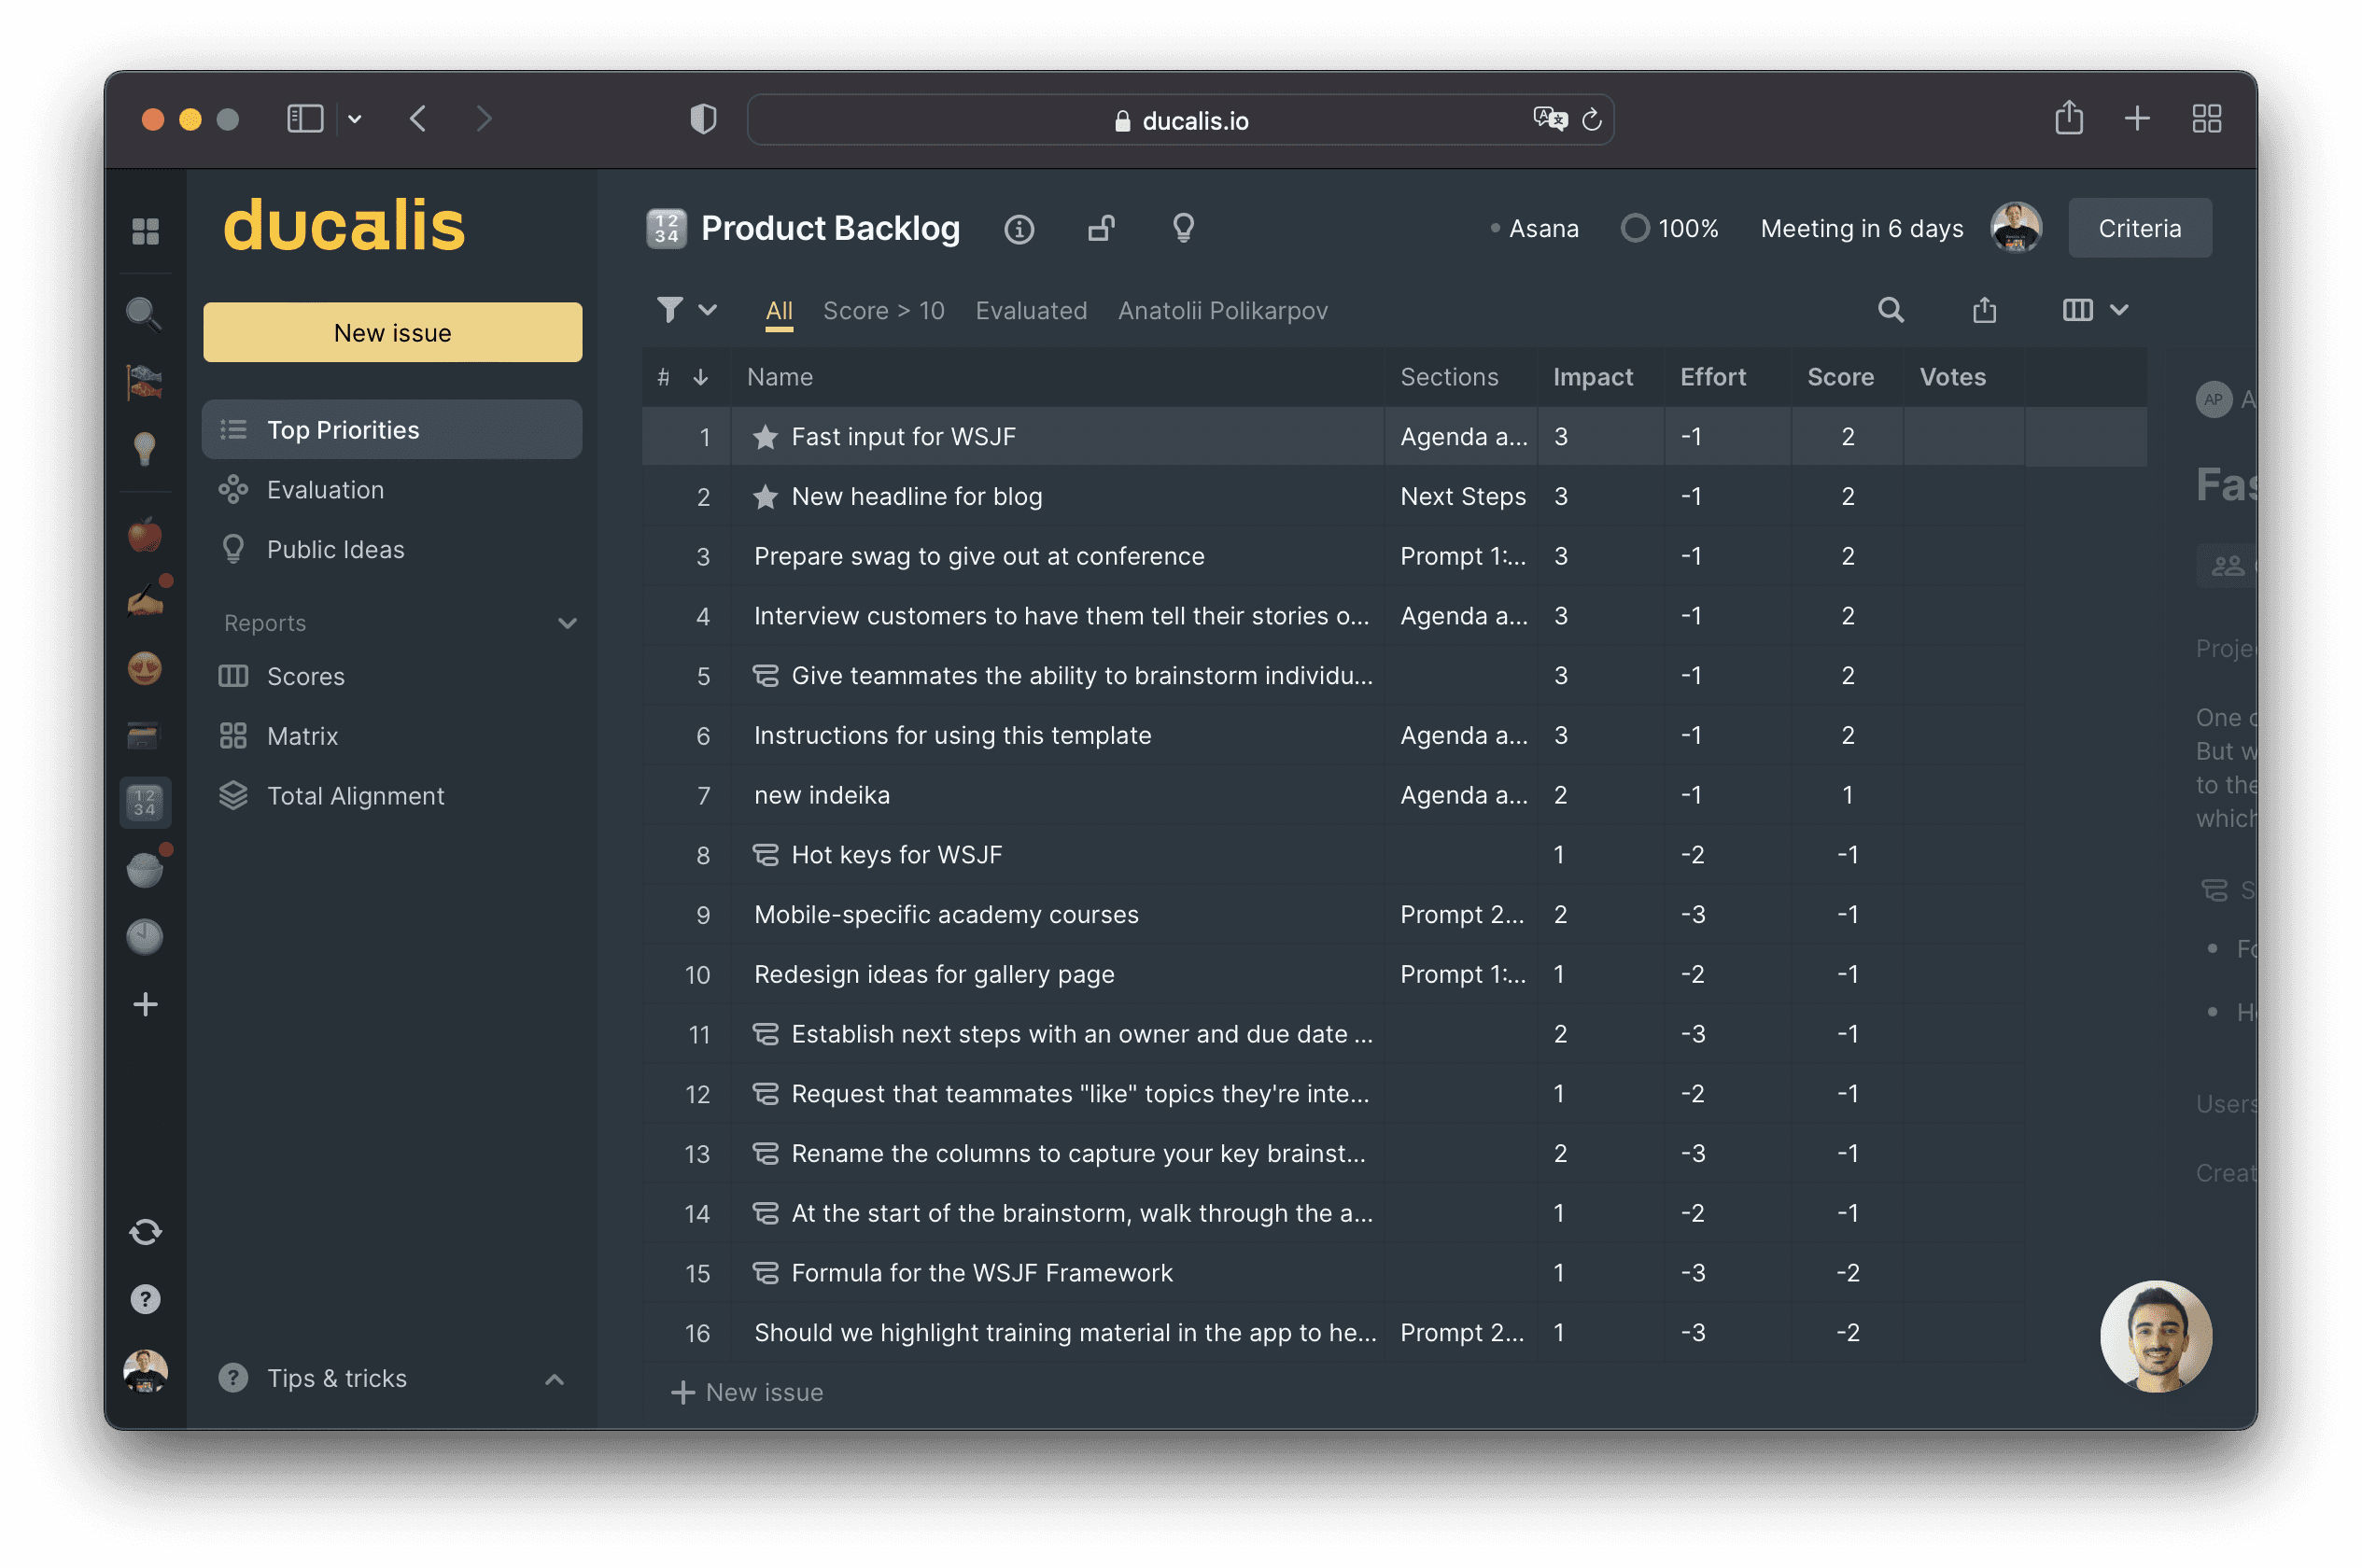
Task: Open the magnifying glass workspace in left rail
Action: pos(145,314)
